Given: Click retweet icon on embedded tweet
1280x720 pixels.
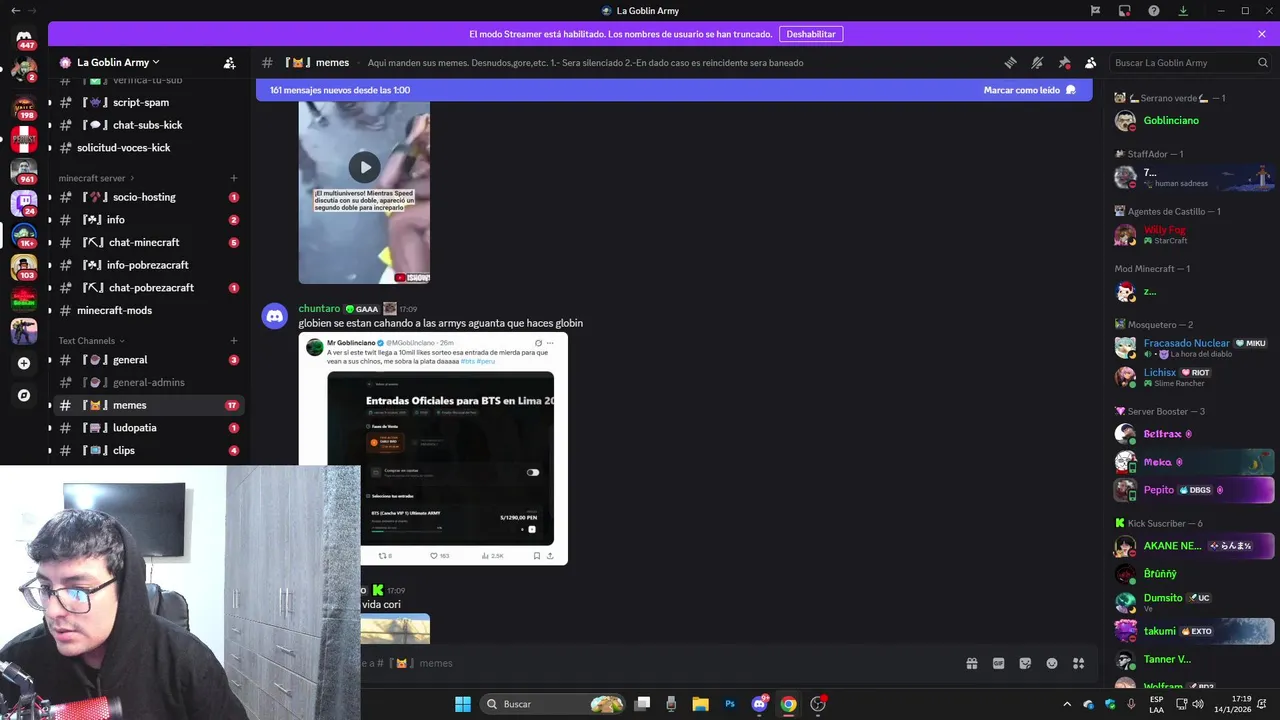Looking at the screenshot, I should coord(381,555).
